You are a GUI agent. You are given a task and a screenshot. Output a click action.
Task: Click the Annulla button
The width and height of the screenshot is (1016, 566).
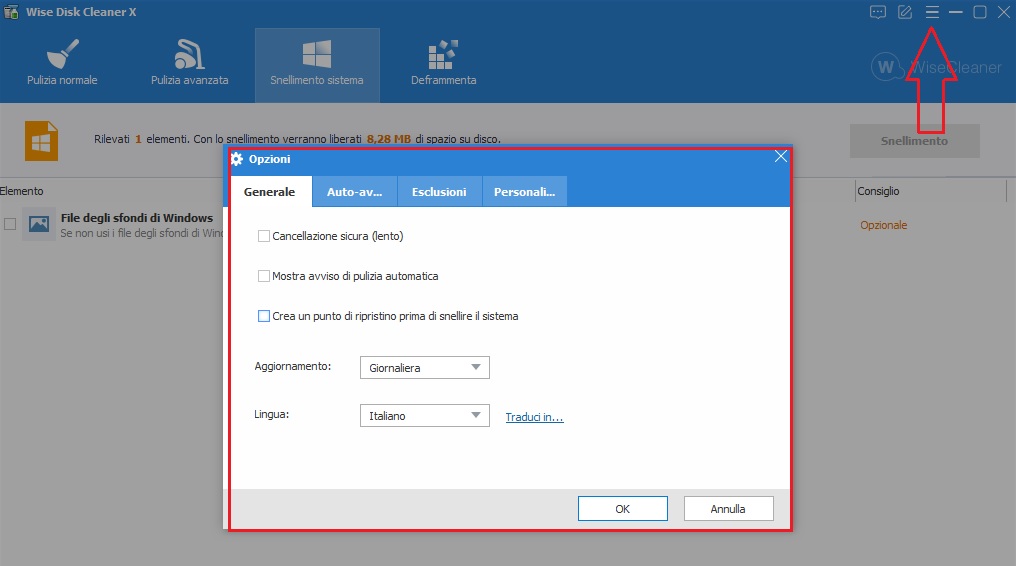728,508
